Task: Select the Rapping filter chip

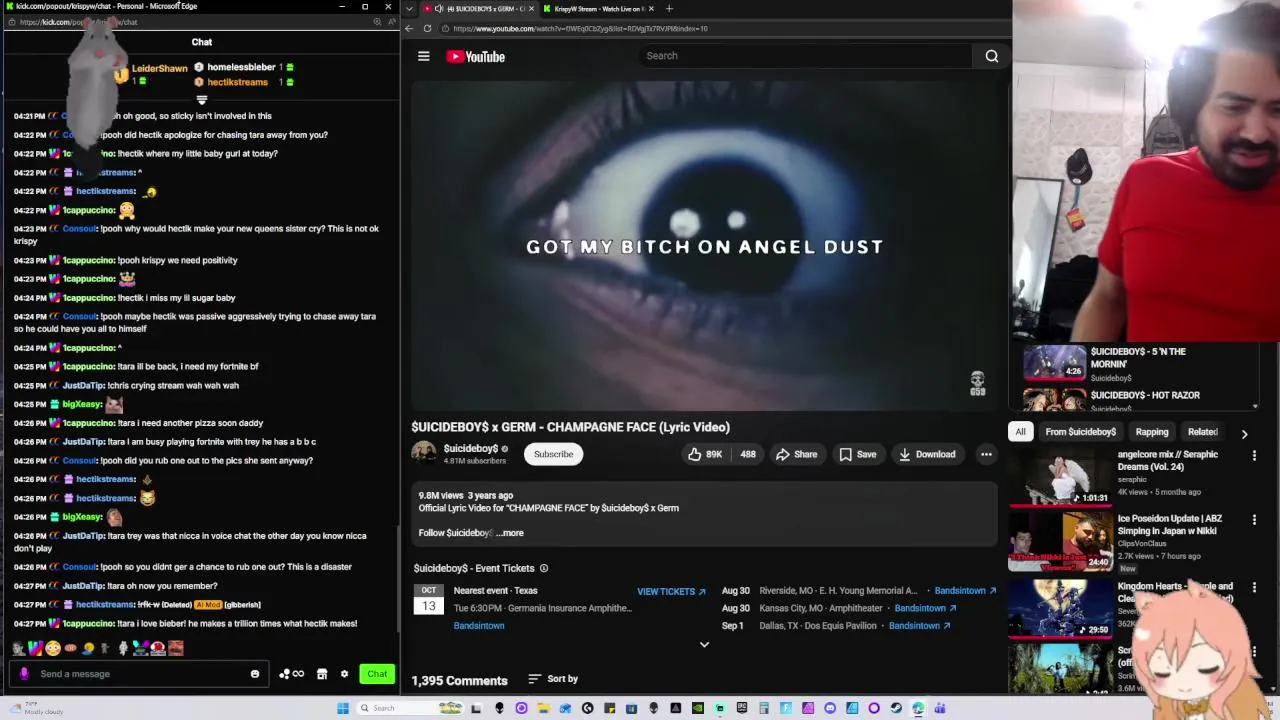Action: pyautogui.click(x=1152, y=432)
